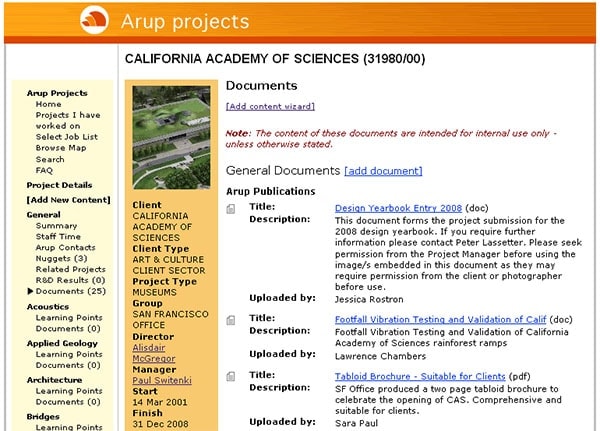Open the FAQ sidebar link

pyautogui.click(x=44, y=170)
